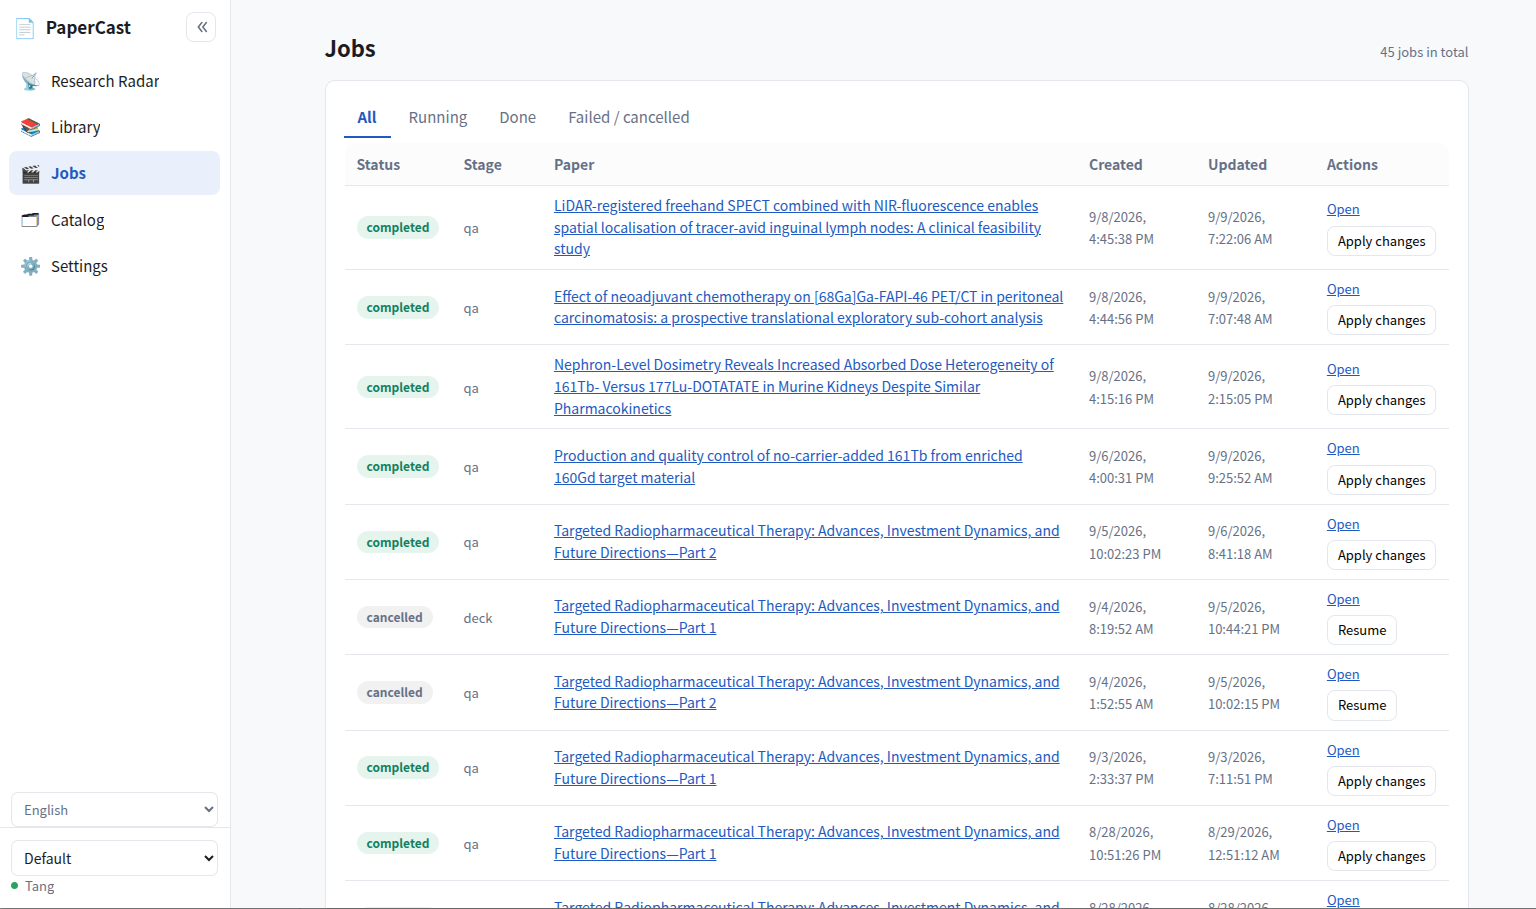This screenshot has width=1536, height=909.
Task: Apply changes to the neoadjuvant chemotherapy job
Action: [x=1381, y=320]
